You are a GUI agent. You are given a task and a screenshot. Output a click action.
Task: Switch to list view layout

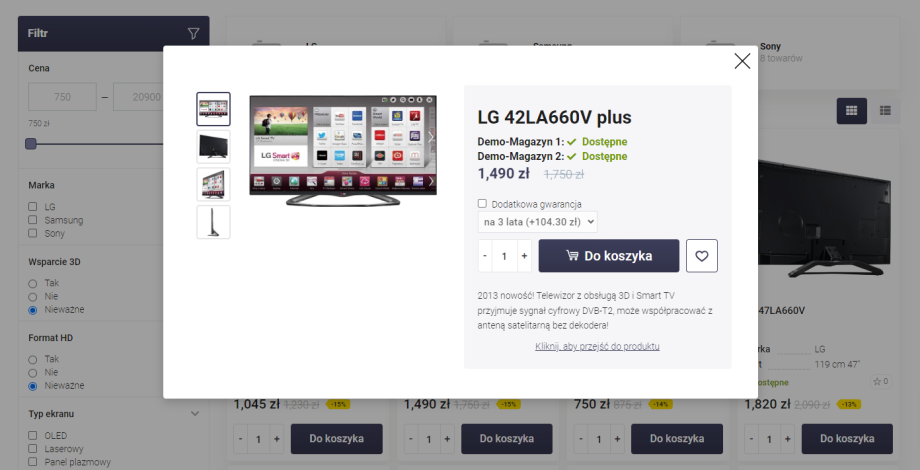(x=885, y=110)
